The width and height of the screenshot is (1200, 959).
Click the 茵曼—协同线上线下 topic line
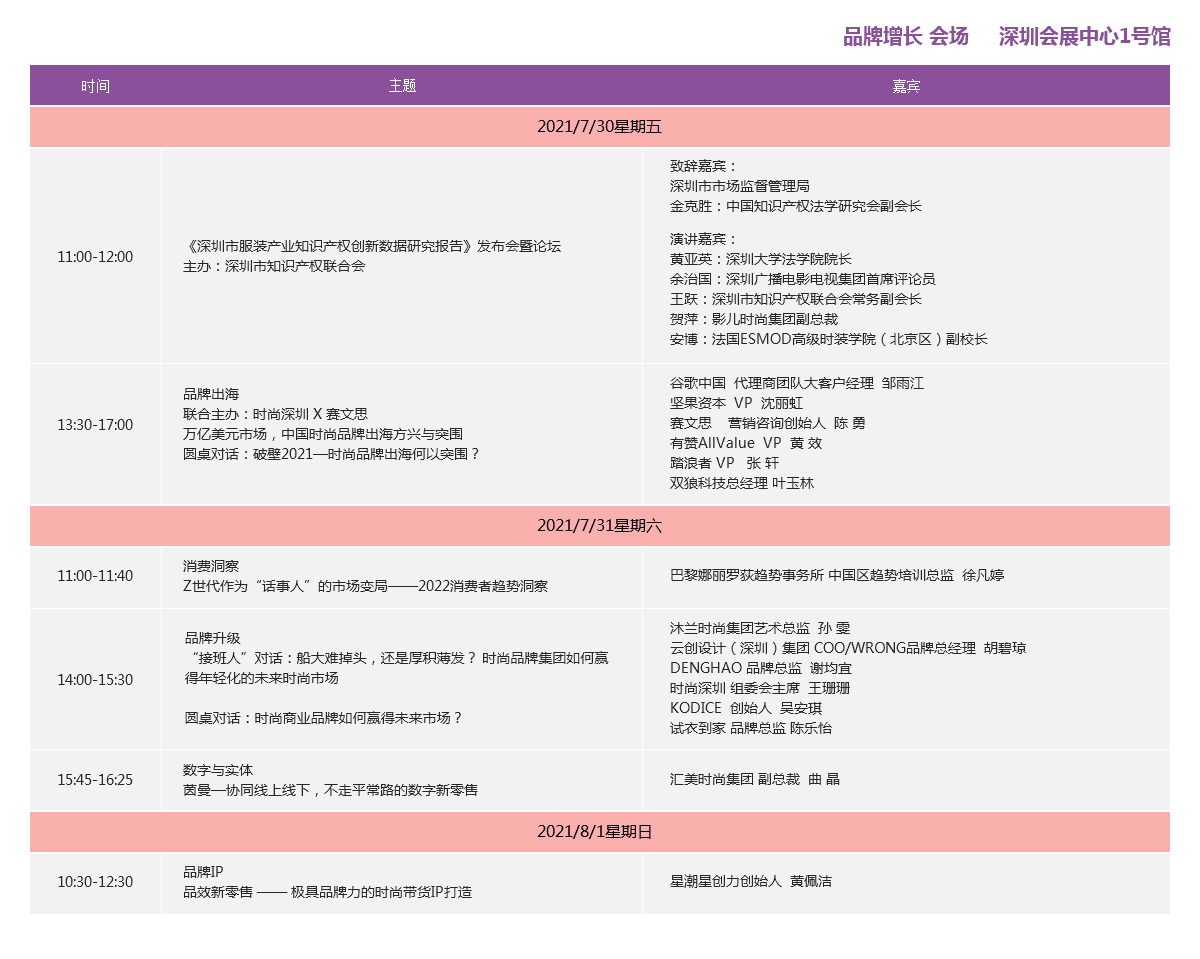(330, 790)
